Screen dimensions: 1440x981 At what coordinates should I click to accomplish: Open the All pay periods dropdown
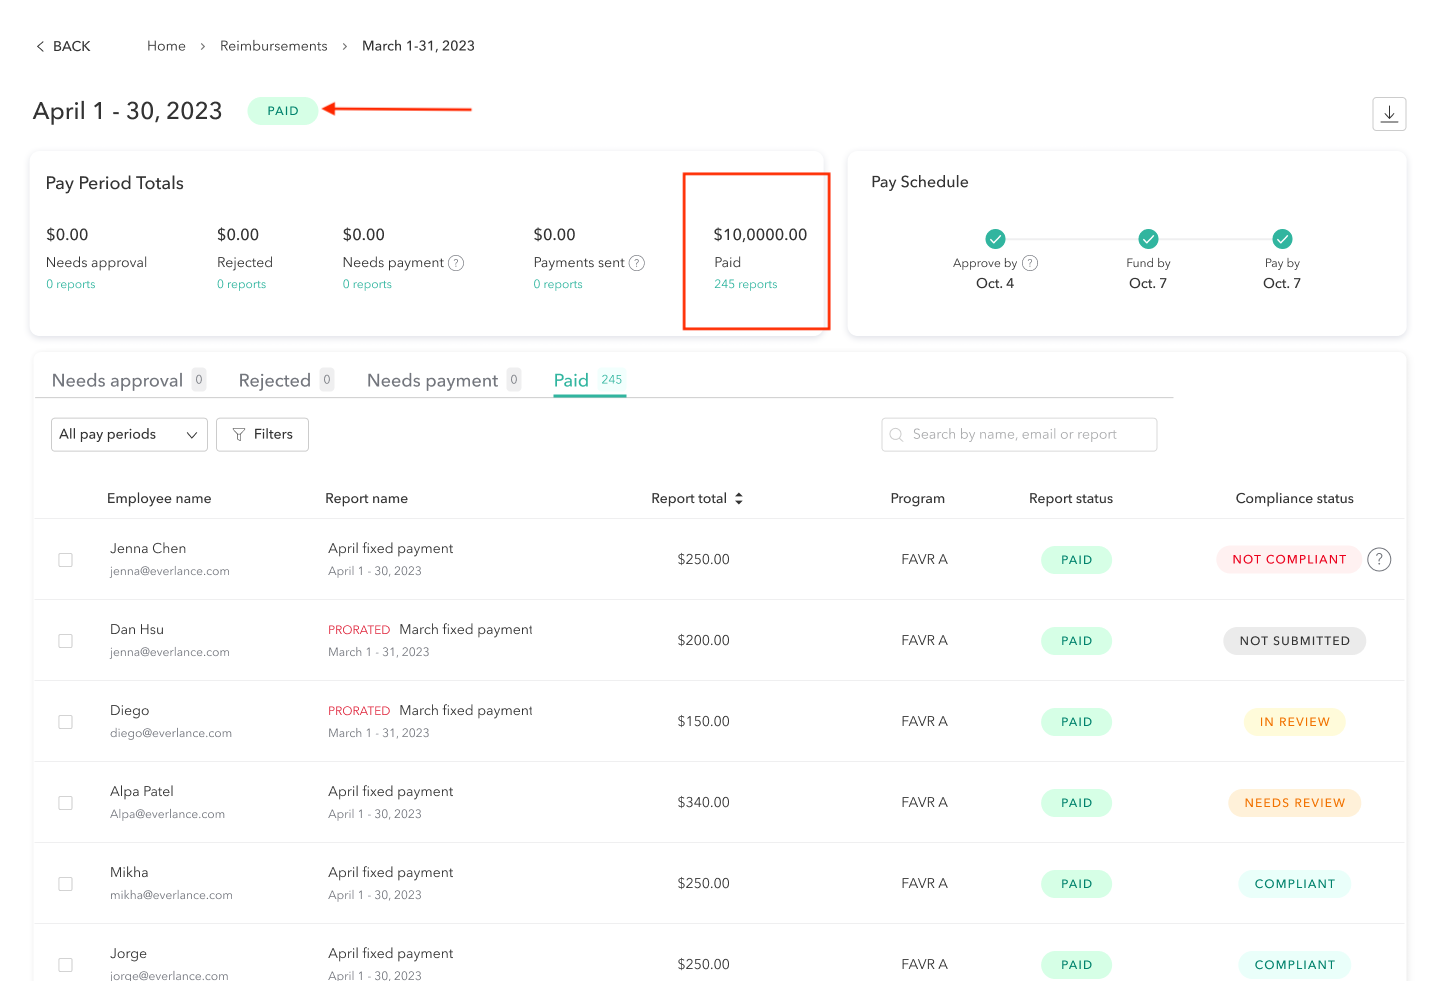(129, 435)
